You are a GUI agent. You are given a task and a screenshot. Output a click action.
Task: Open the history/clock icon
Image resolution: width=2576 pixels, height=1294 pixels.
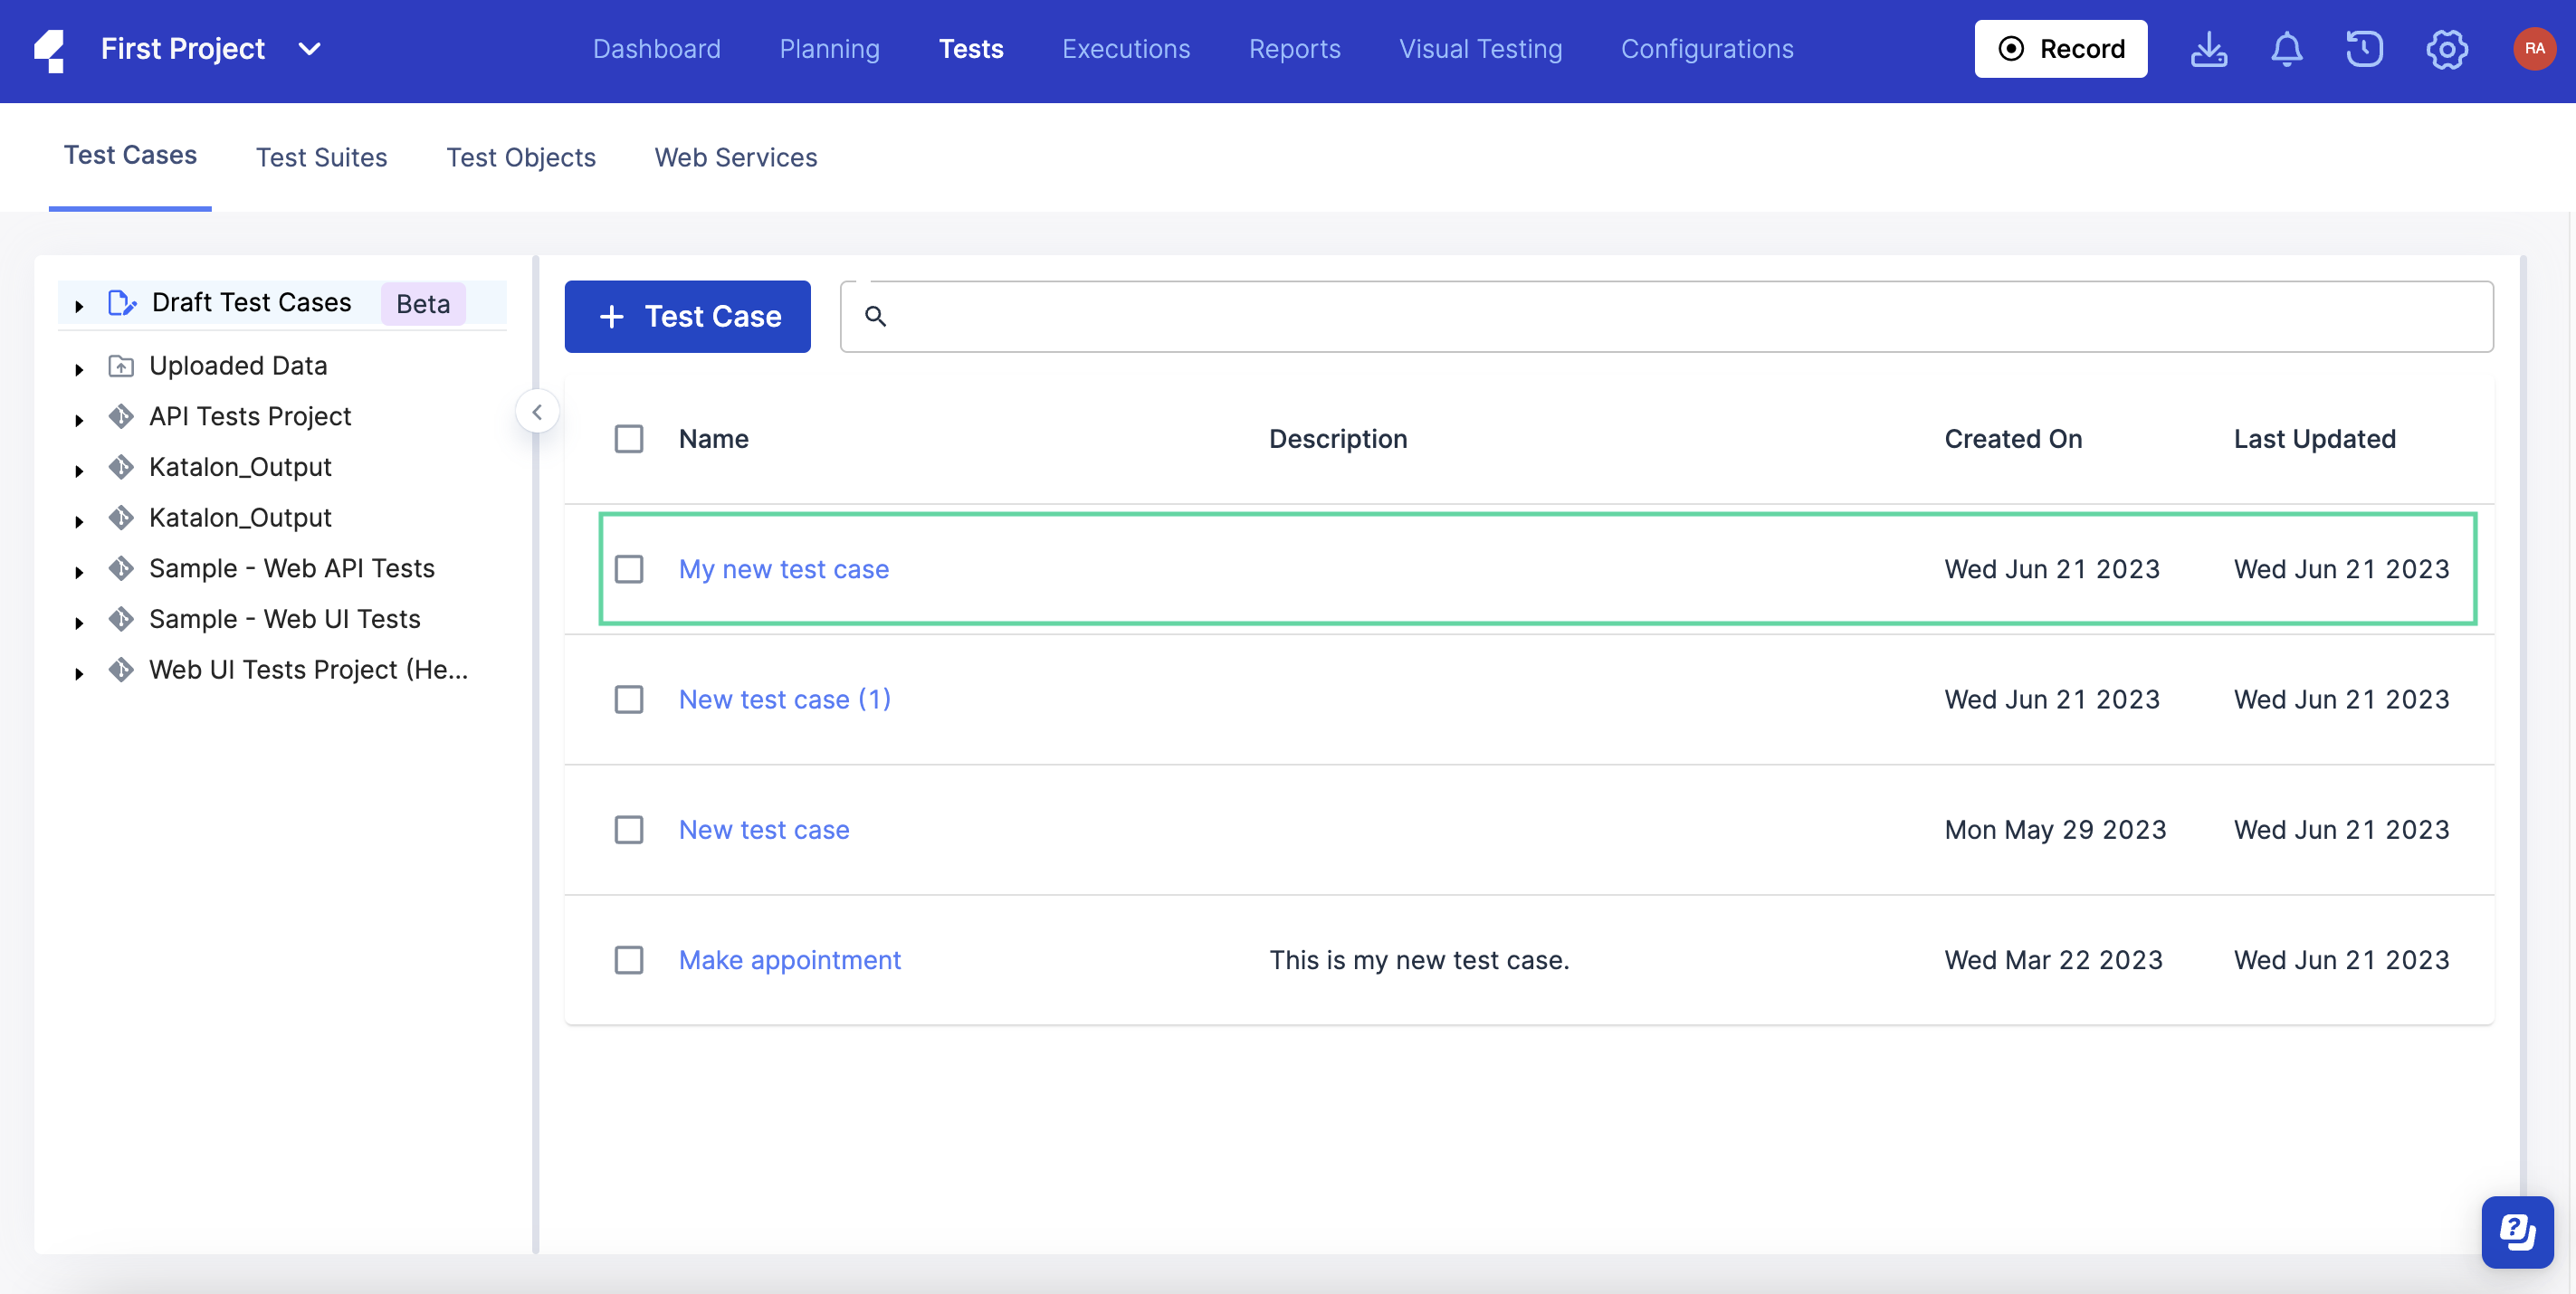coord(2365,48)
